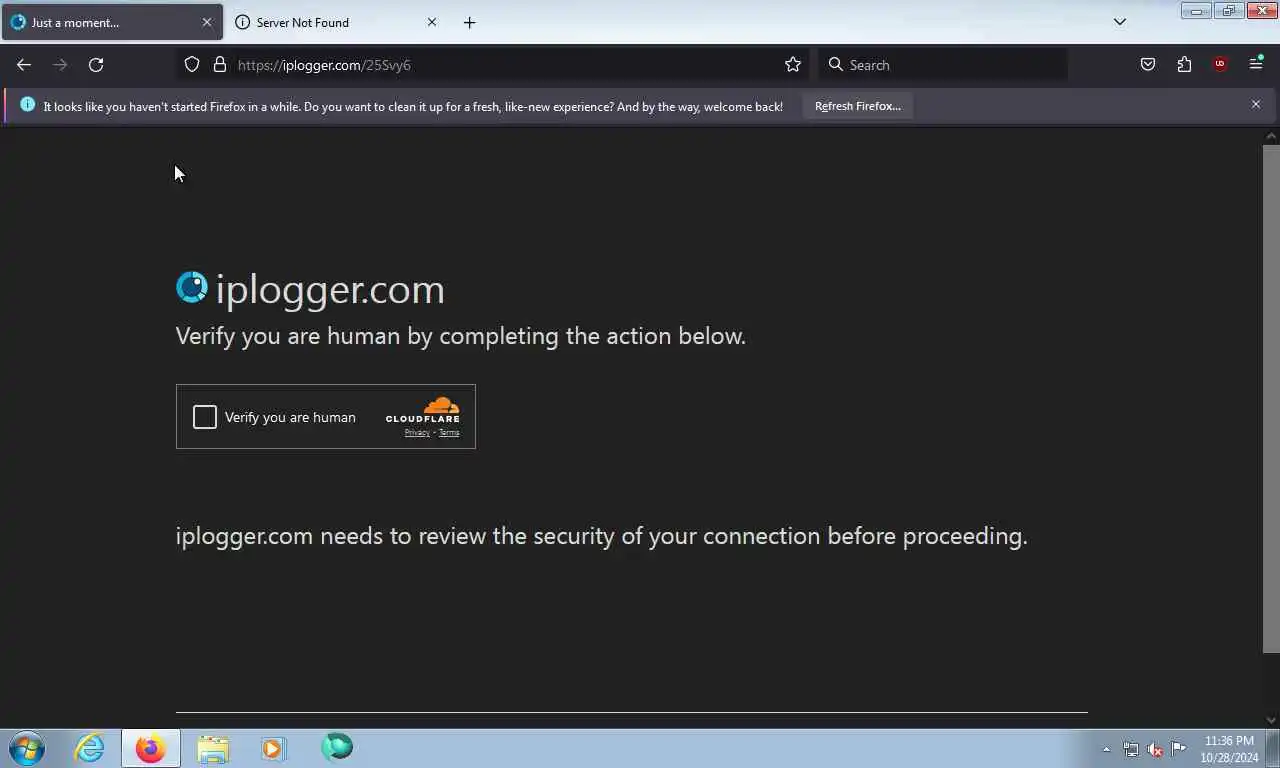Close the 'Just a moment...' tab
Screen dimensions: 1280x768
click(x=207, y=22)
